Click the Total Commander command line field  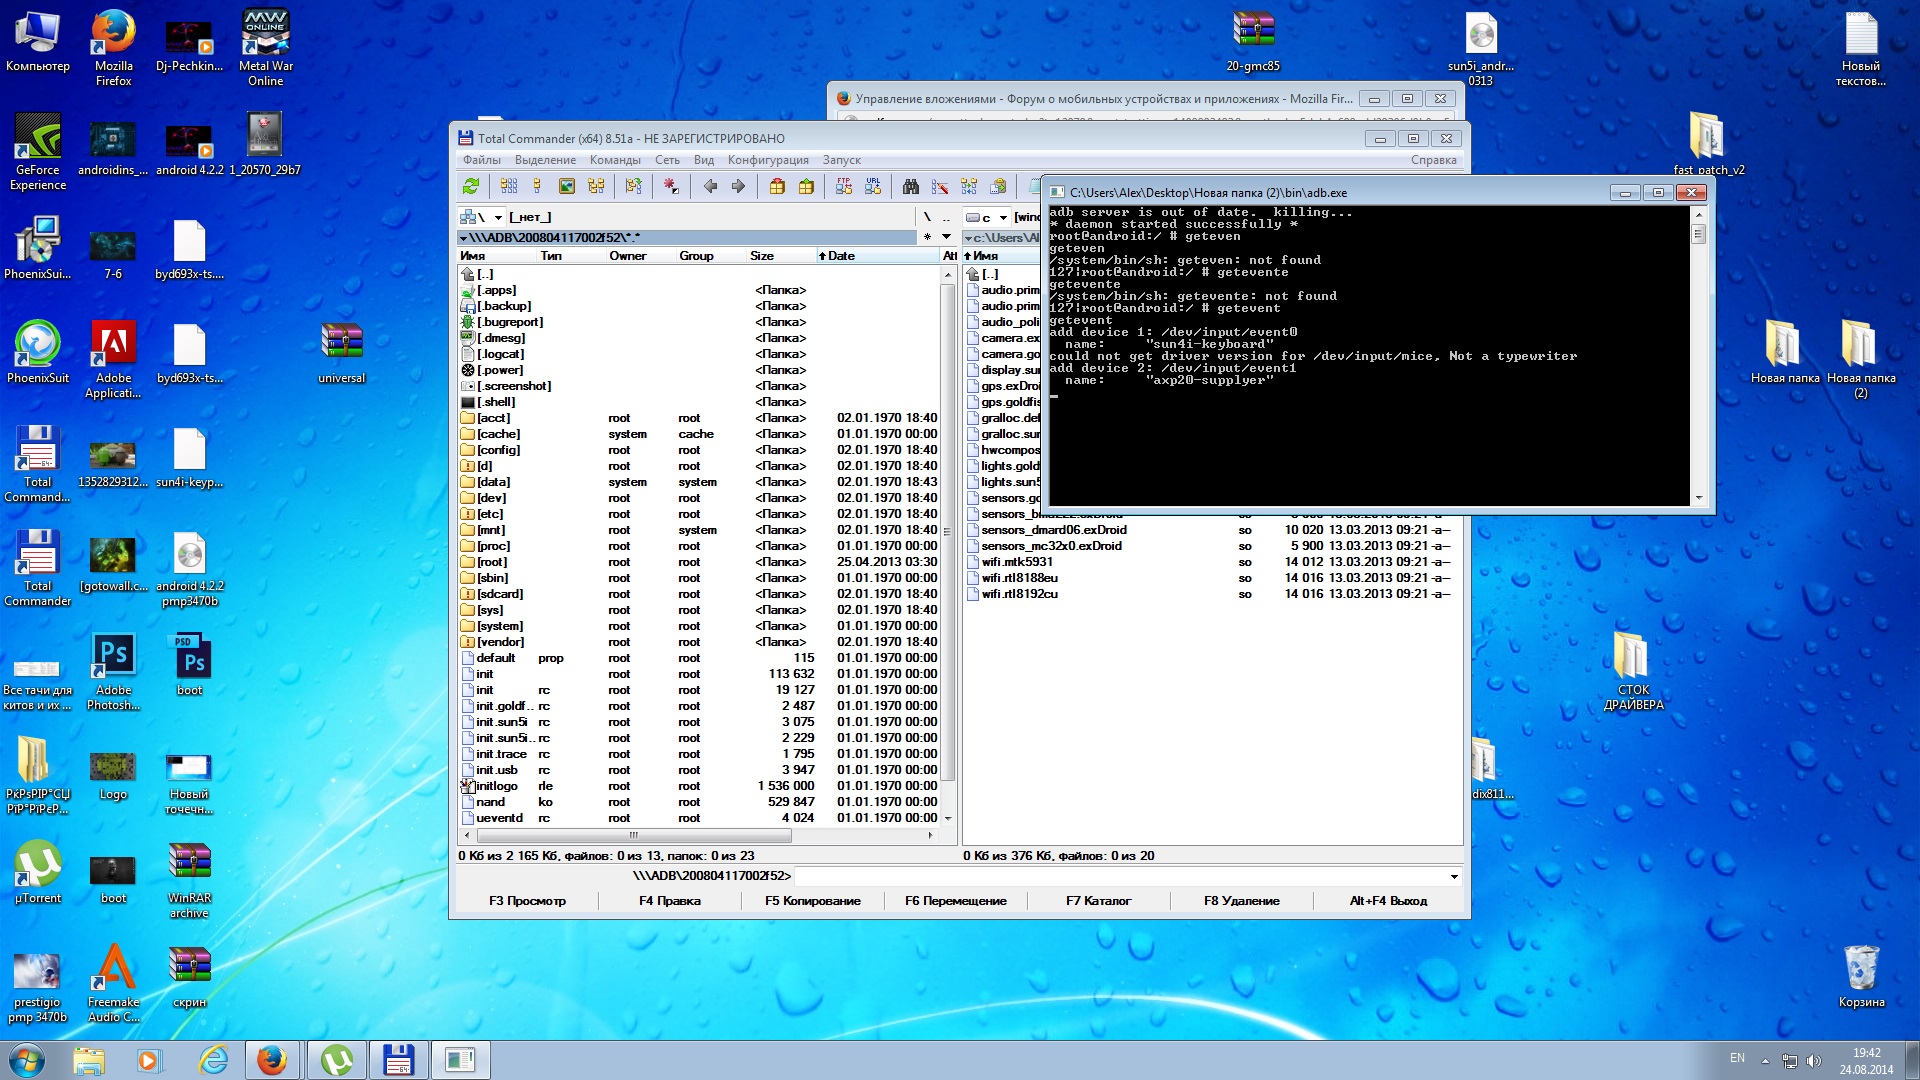[x=1120, y=876]
